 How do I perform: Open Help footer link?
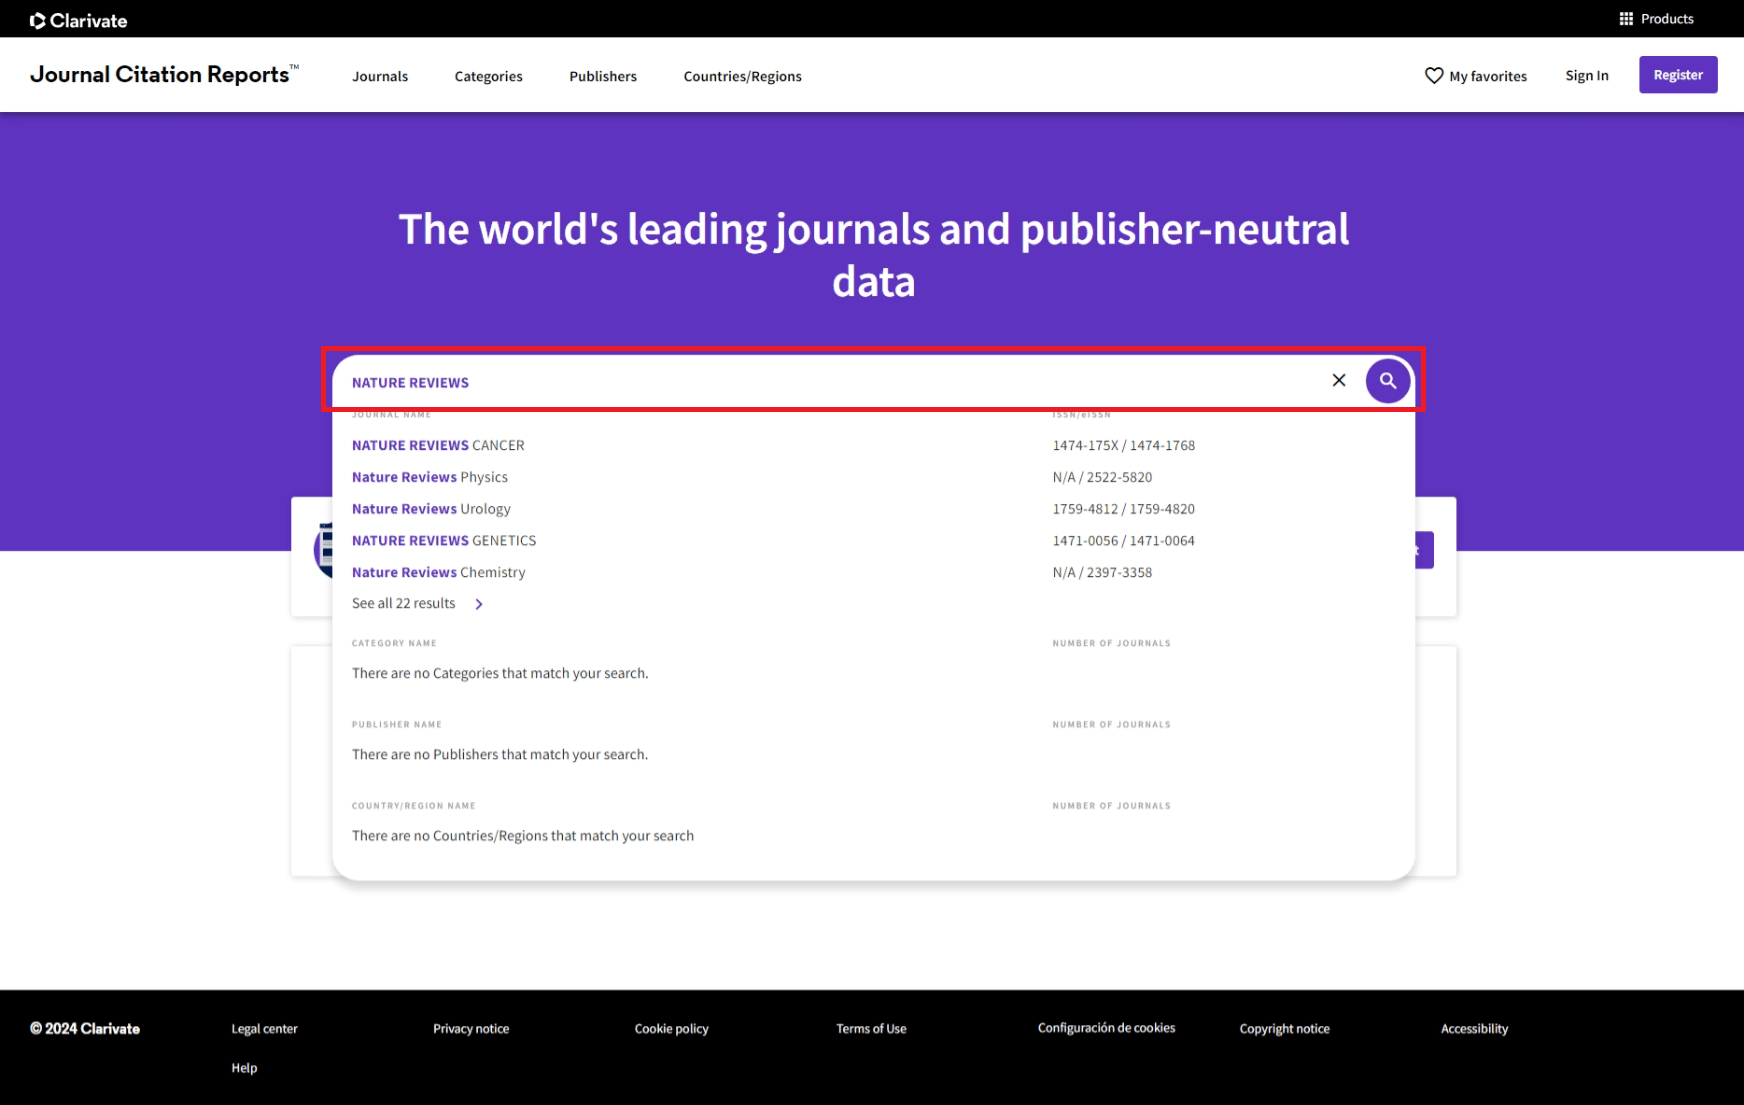(245, 1068)
